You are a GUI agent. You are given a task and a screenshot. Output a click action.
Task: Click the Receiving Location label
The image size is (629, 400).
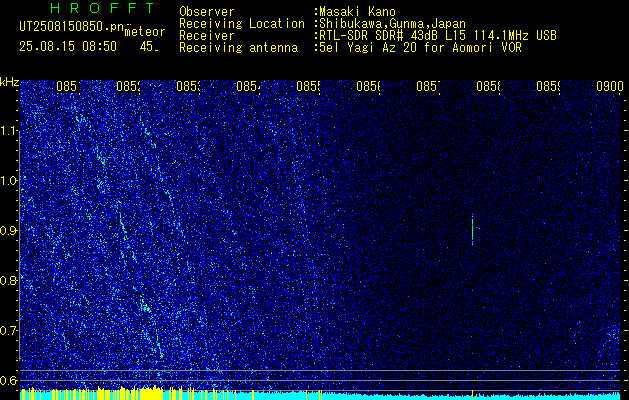coord(242,24)
